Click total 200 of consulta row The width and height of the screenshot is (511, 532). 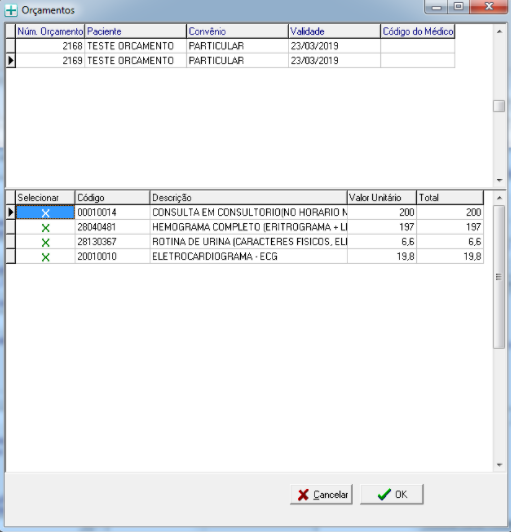pos(450,212)
